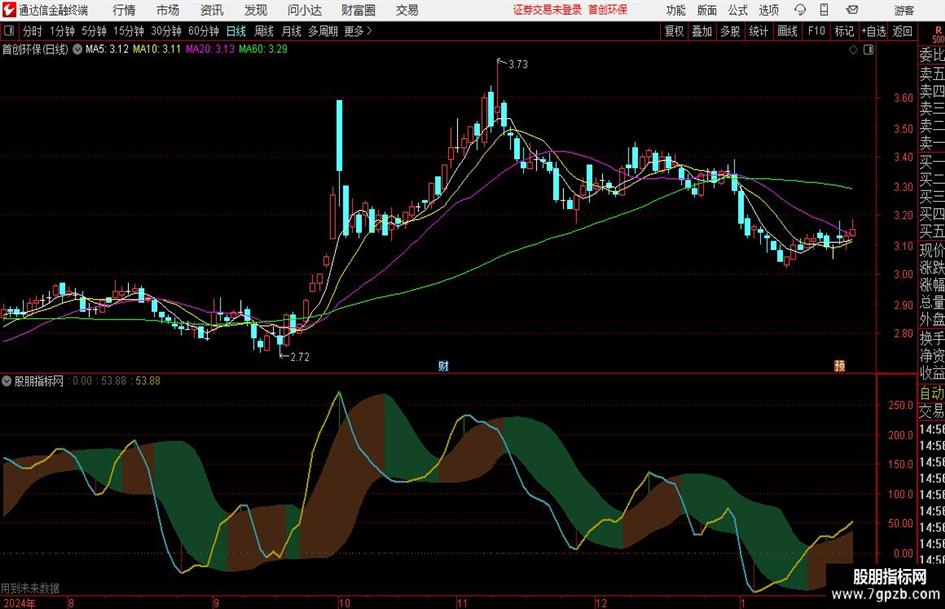The height and width of the screenshot is (609, 945).
Task: Click the Tongdaxin red logo icon
Action: [9, 10]
